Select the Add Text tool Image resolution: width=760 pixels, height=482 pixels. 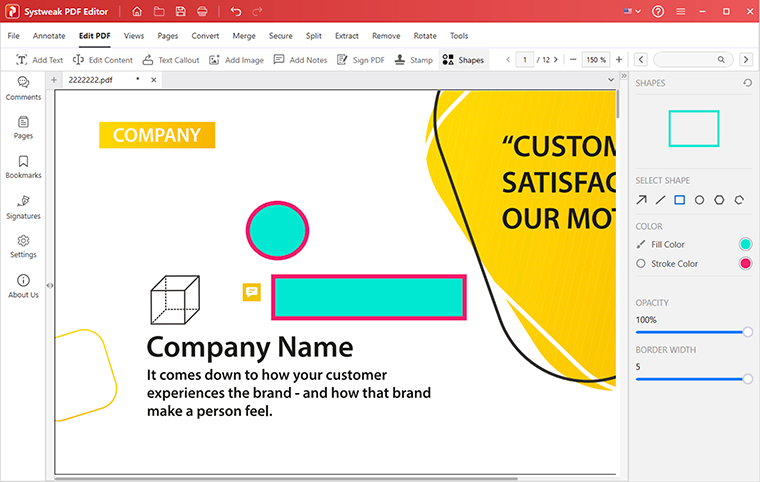tap(39, 60)
